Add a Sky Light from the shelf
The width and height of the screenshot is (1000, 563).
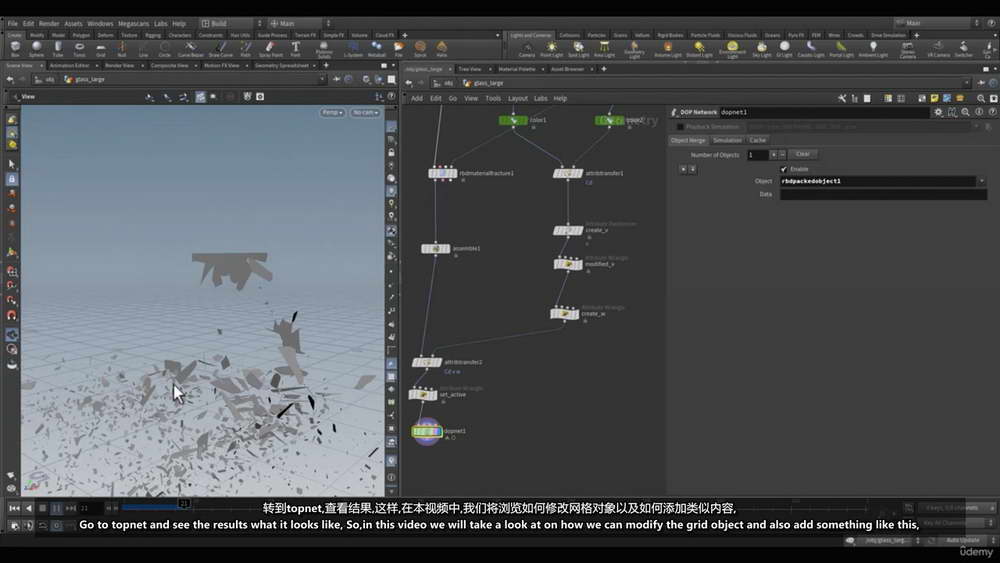pos(761,49)
